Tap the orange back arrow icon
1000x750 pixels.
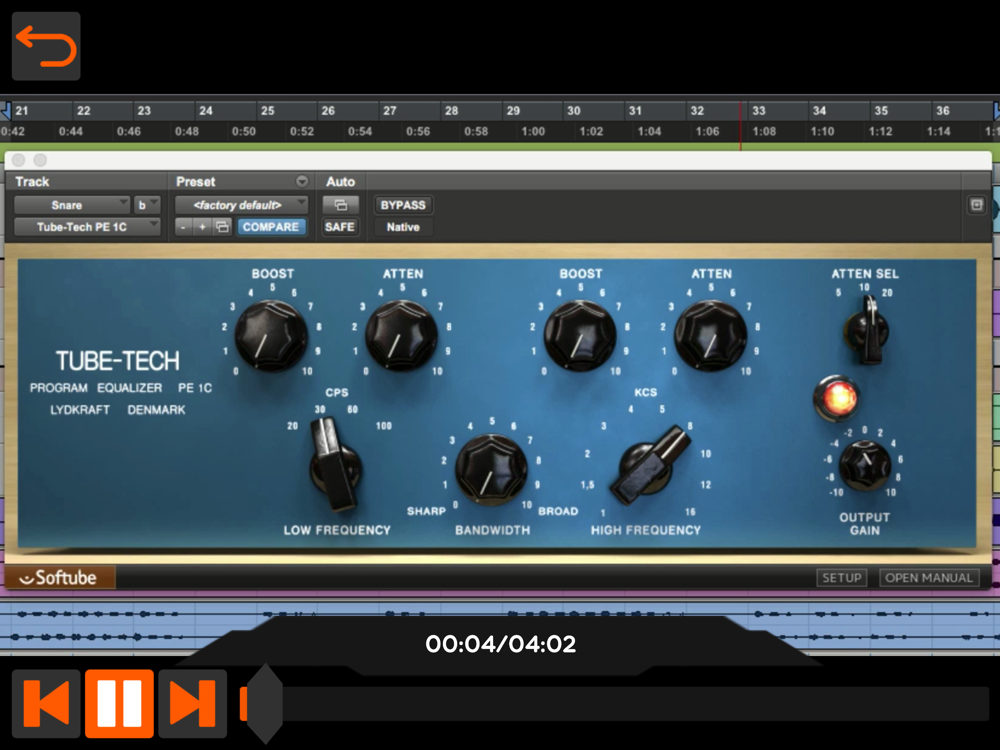pos(46,46)
